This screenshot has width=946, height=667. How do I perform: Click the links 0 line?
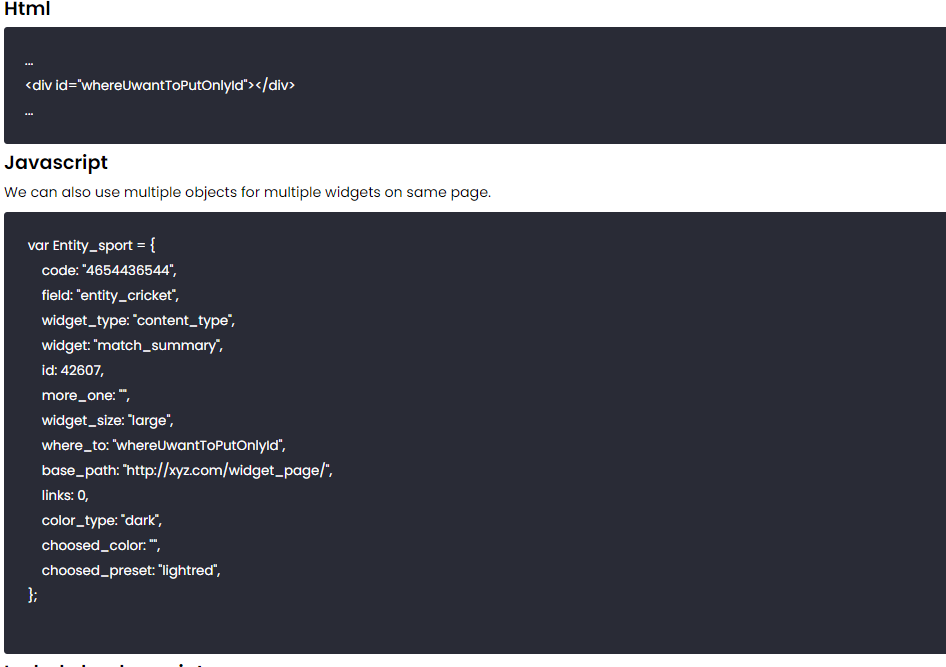[65, 496]
